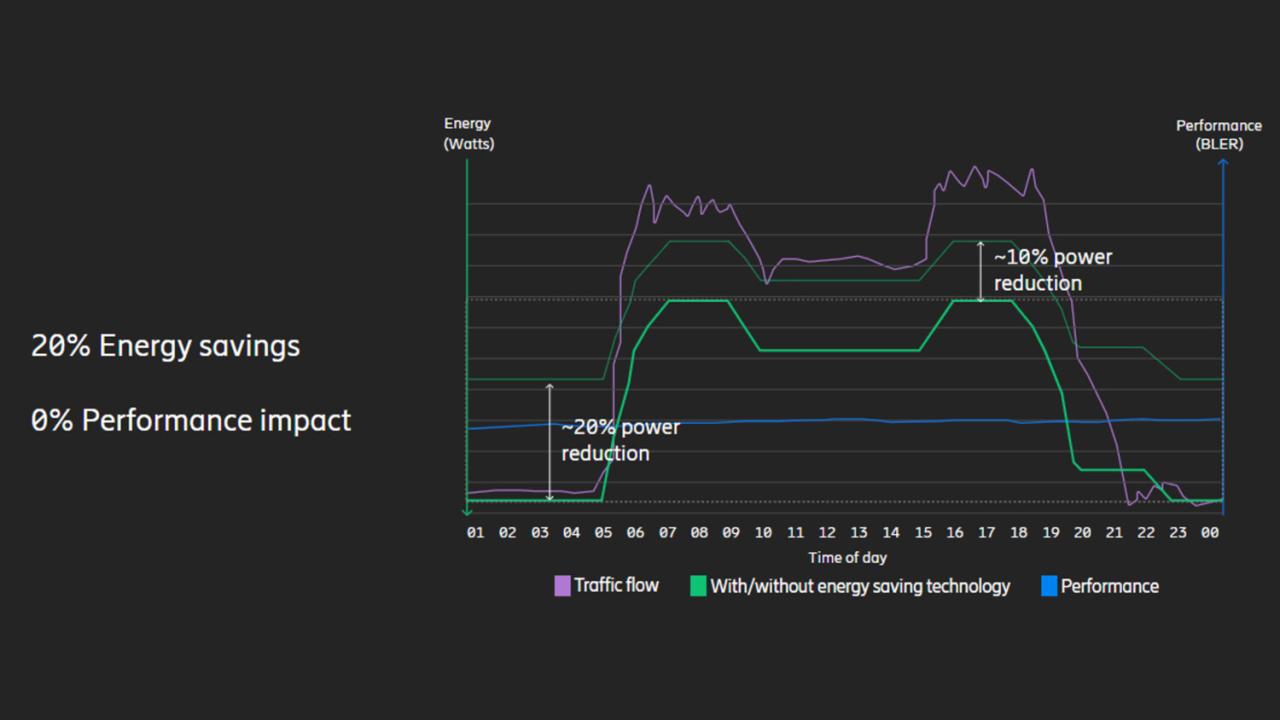Click the ~10% power reduction annotation
The image size is (1280, 720).
pos(1053,270)
